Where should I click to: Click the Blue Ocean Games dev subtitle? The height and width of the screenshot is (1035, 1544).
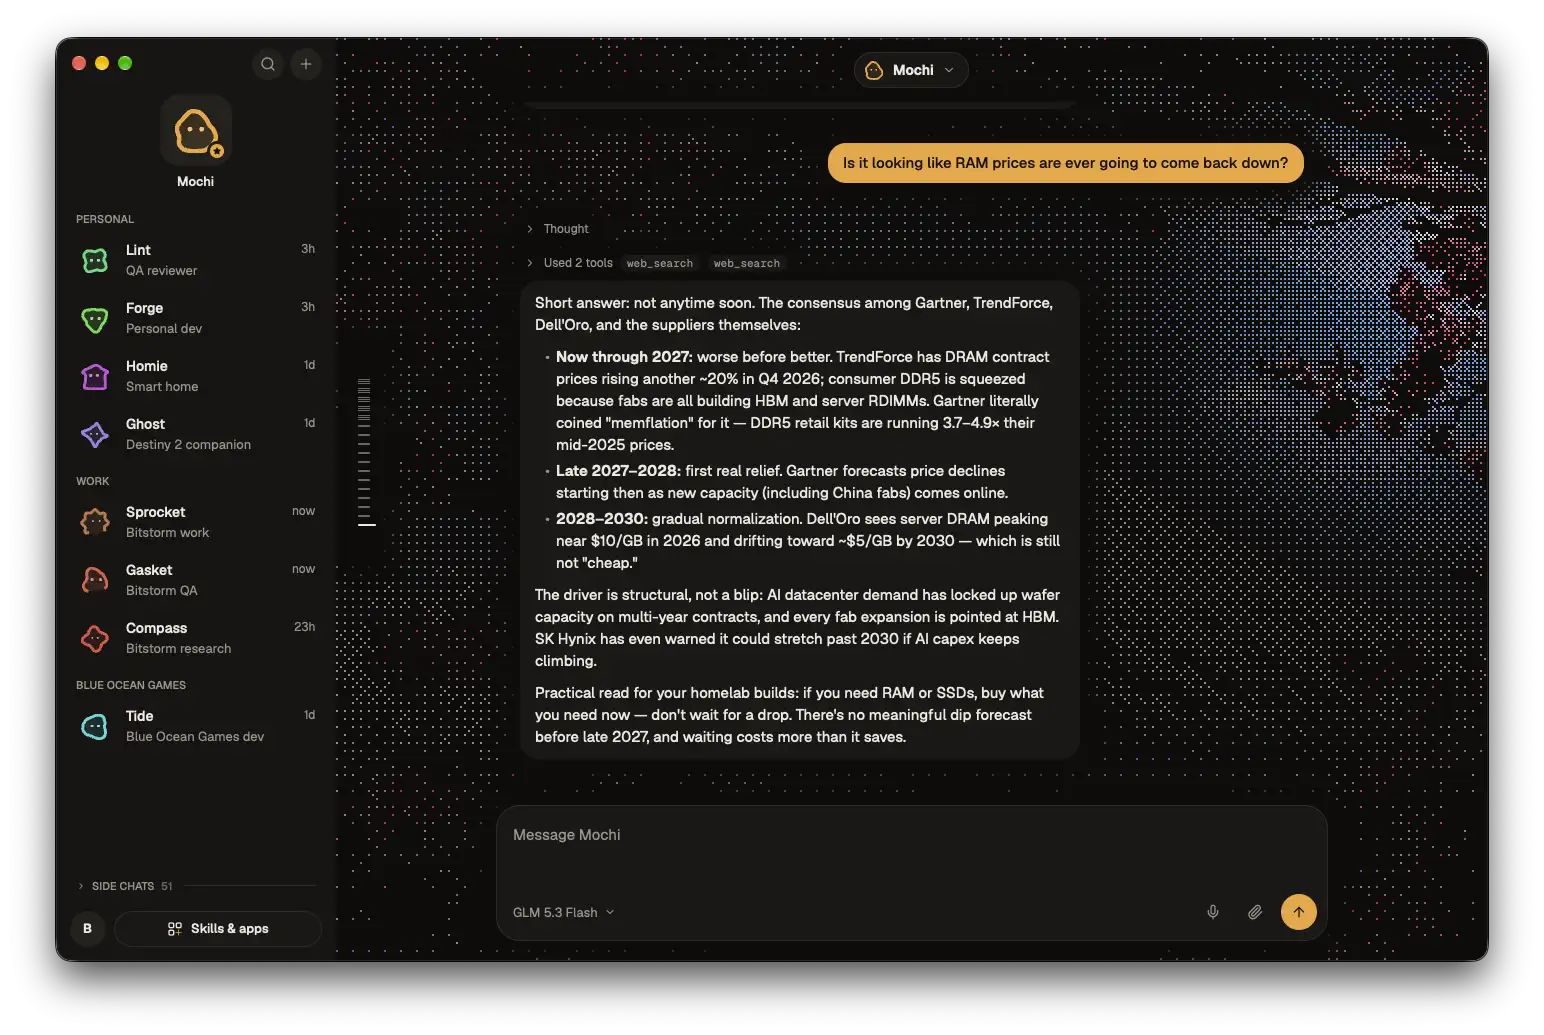click(195, 737)
